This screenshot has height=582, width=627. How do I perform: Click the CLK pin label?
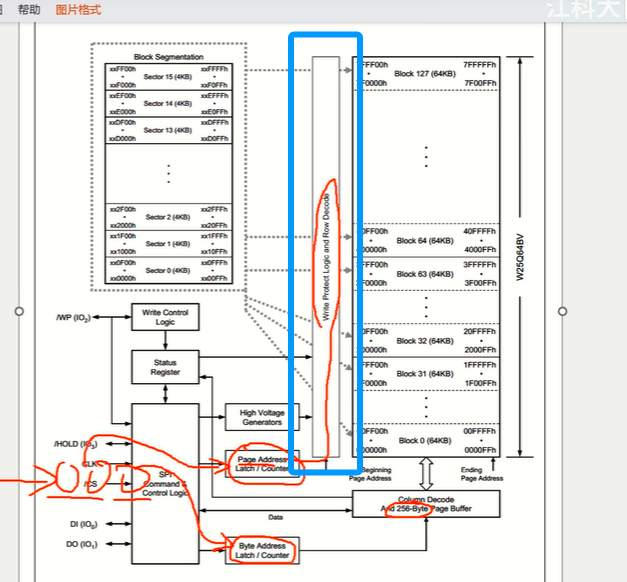point(90,464)
